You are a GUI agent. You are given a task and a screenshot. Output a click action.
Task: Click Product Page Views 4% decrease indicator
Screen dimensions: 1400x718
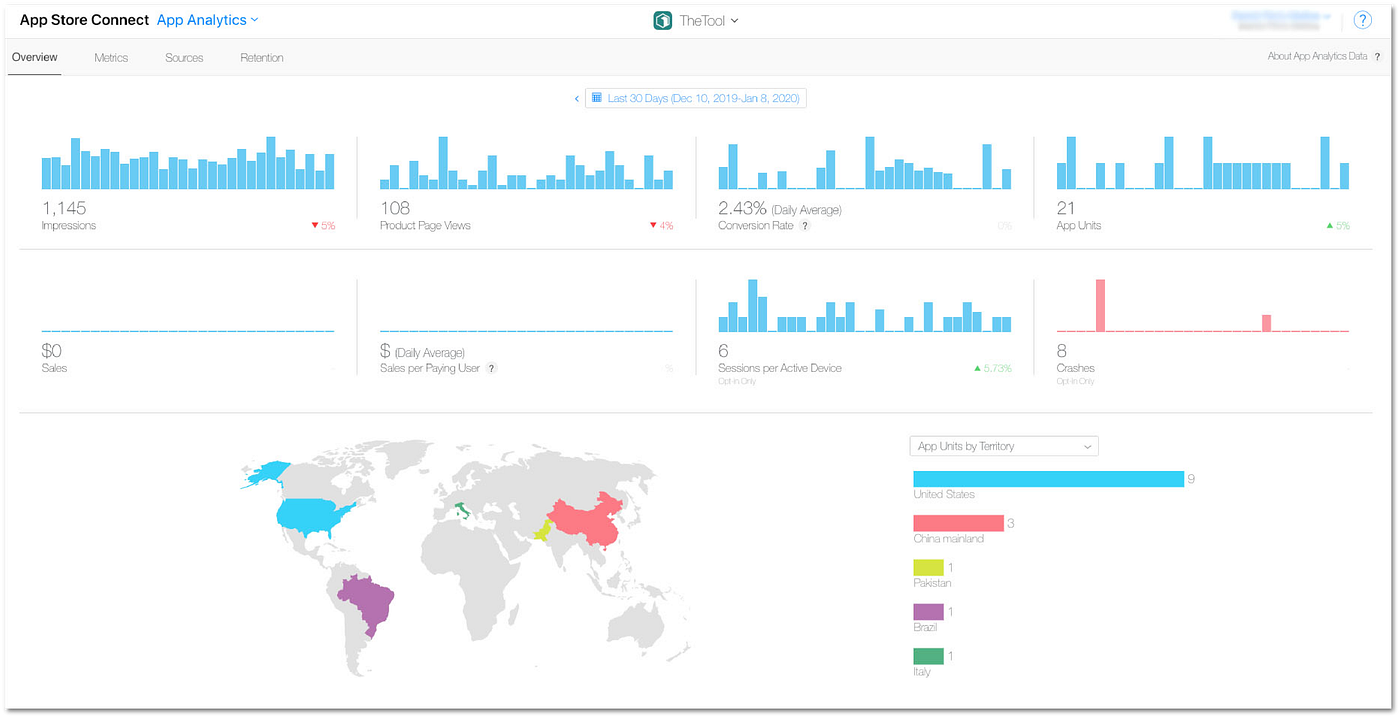tap(661, 226)
